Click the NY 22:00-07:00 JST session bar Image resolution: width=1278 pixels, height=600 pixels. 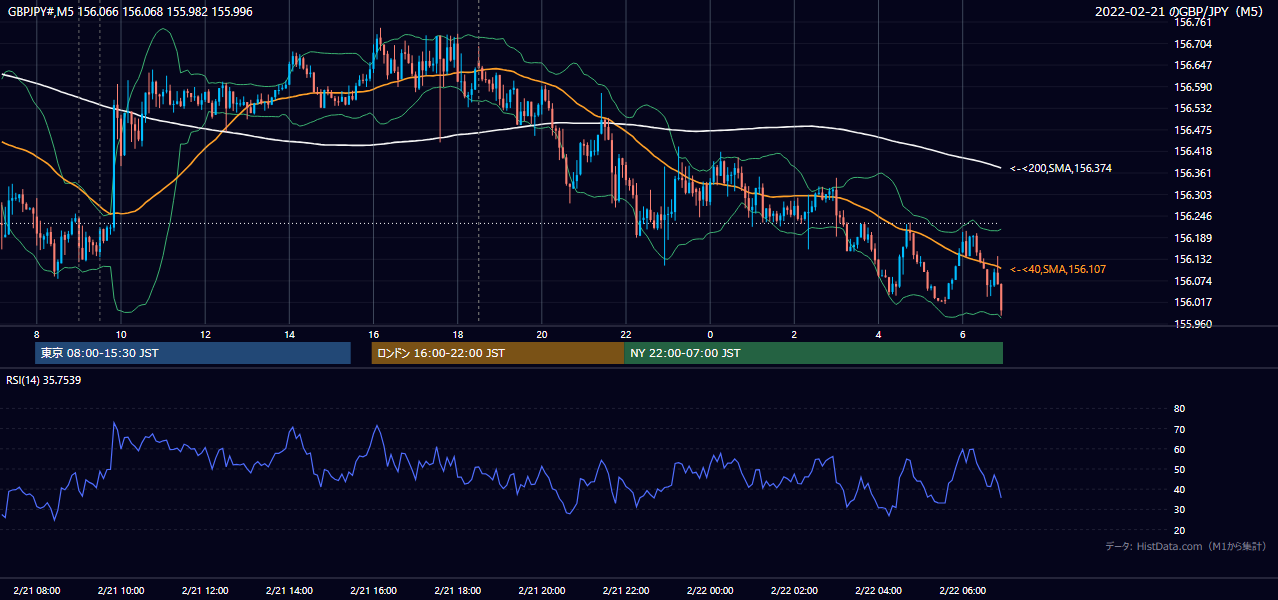click(813, 353)
